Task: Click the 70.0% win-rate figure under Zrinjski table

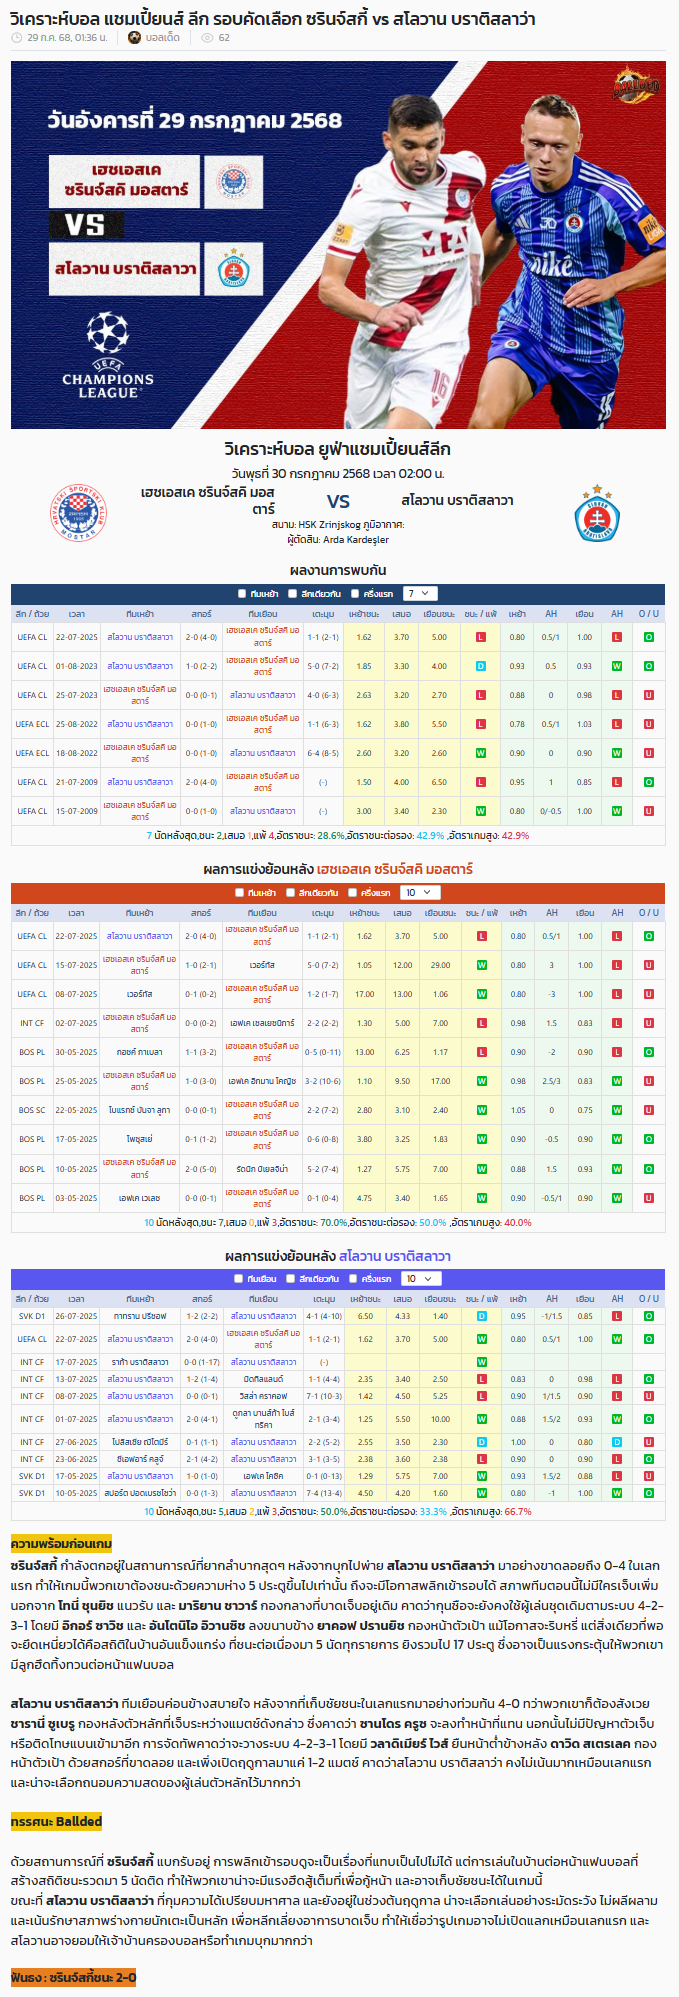Action: click(334, 1222)
